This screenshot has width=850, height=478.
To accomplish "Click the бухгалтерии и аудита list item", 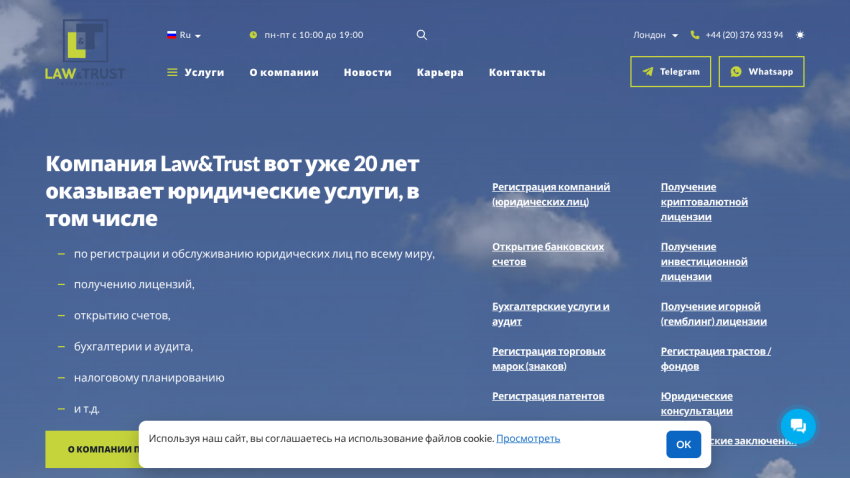I will tap(133, 346).
